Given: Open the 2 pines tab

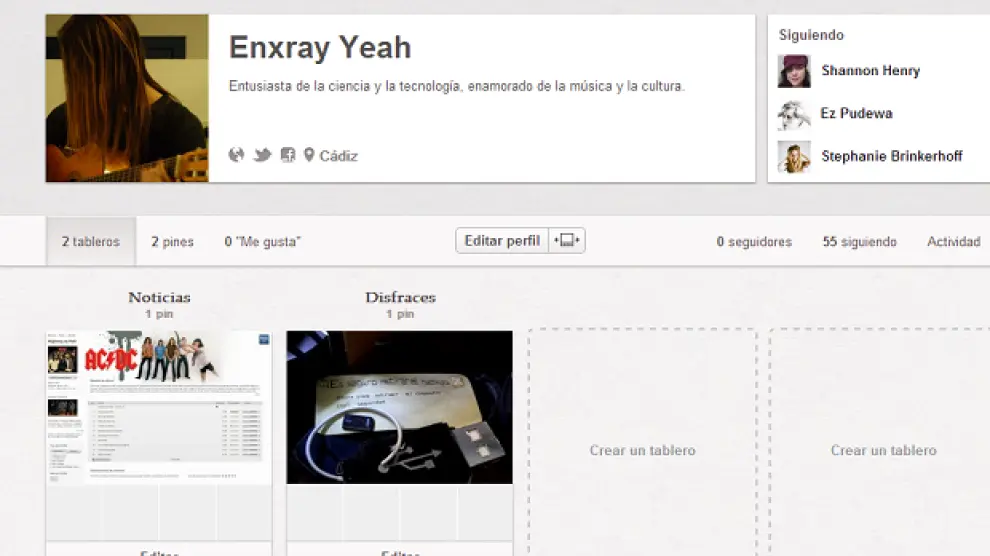Looking at the screenshot, I should [172, 242].
